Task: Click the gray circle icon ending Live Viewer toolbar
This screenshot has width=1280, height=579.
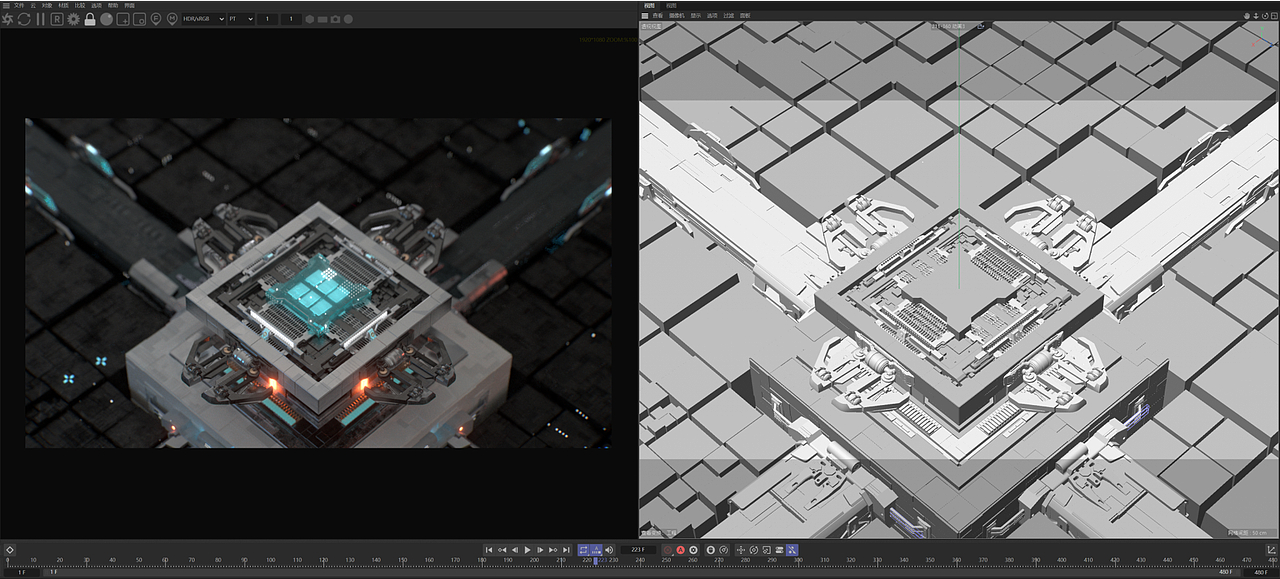Action: [x=348, y=19]
